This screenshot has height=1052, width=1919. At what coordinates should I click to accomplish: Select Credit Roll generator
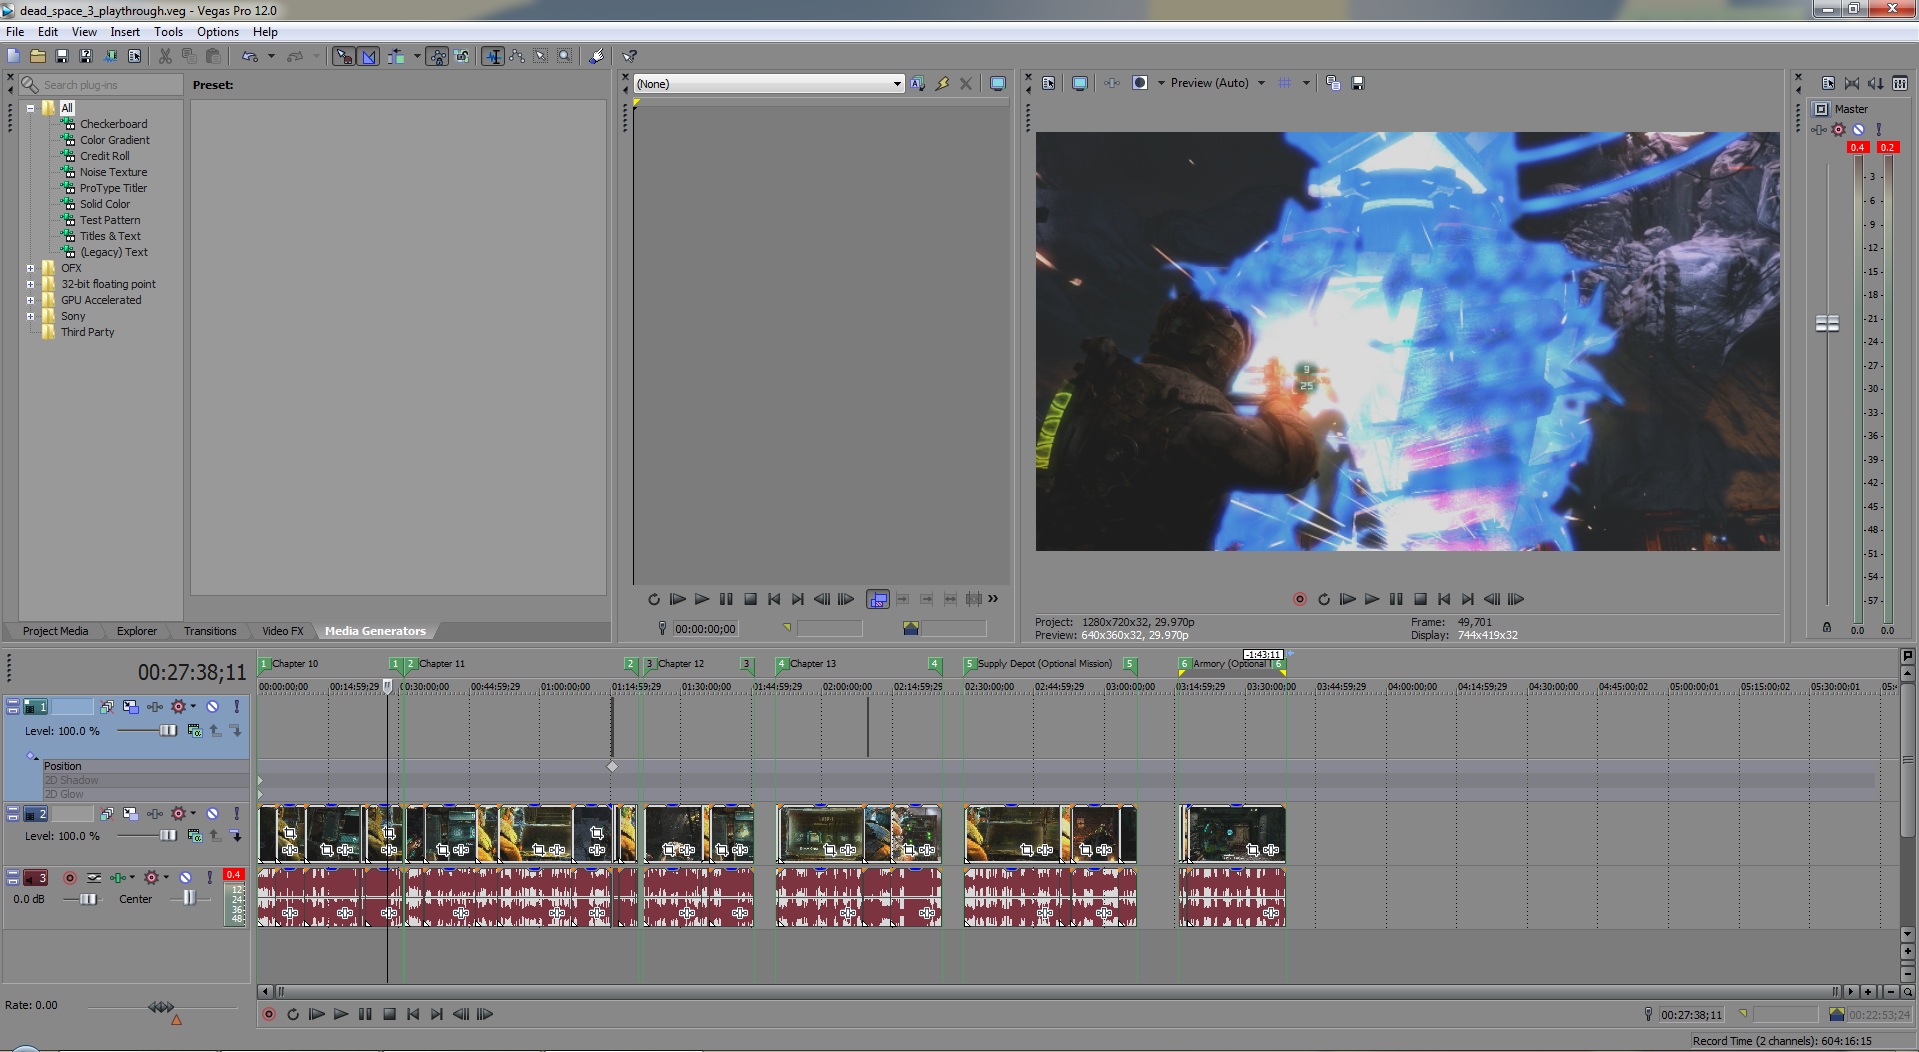click(x=105, y=156)
